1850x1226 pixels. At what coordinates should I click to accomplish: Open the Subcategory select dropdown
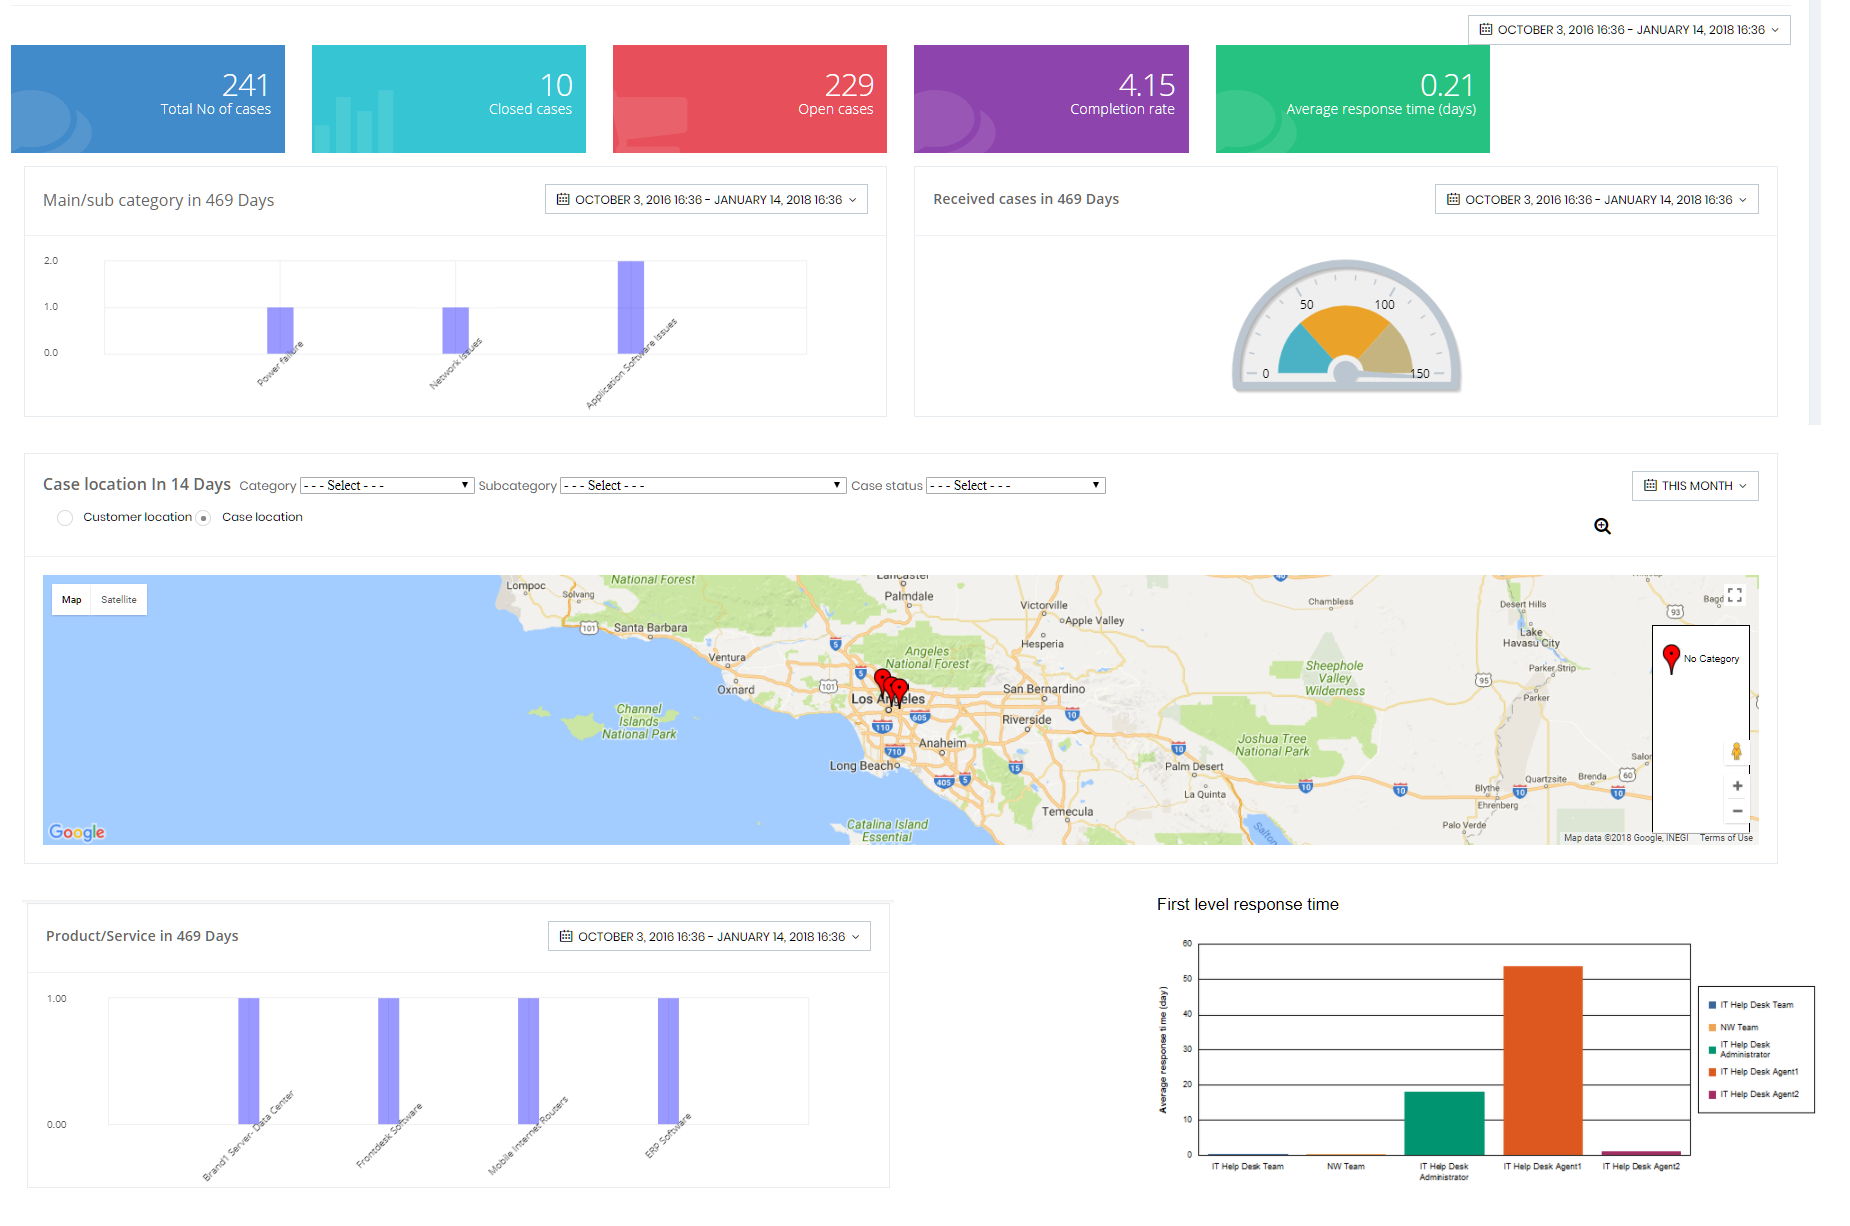pos(703,485)
